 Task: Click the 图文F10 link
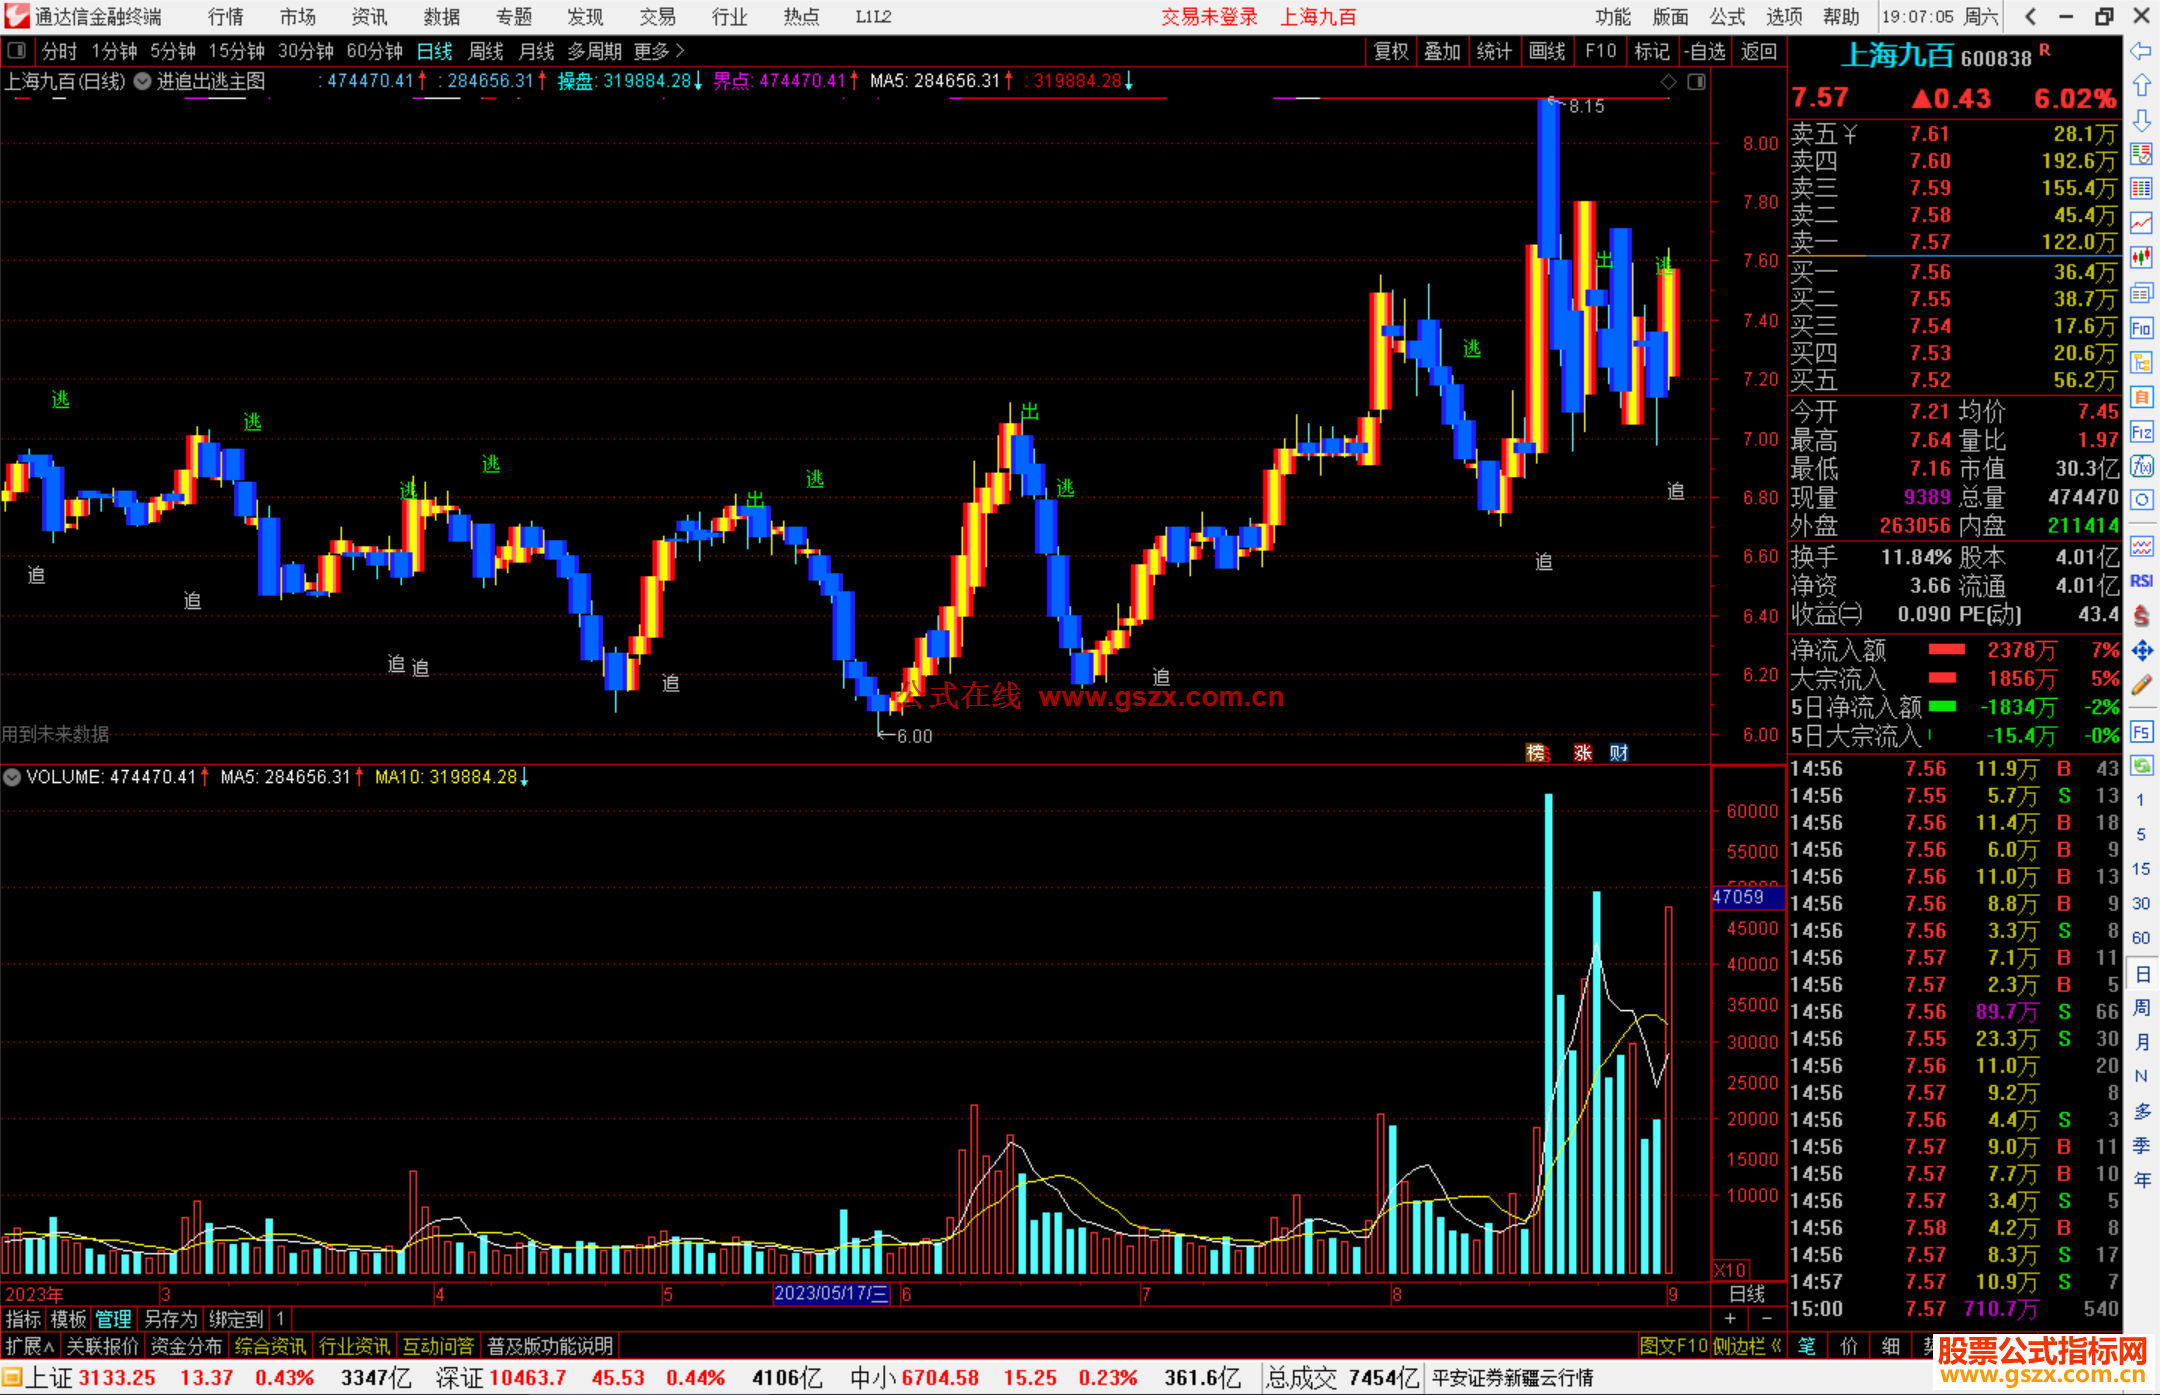point(1673,1346)
